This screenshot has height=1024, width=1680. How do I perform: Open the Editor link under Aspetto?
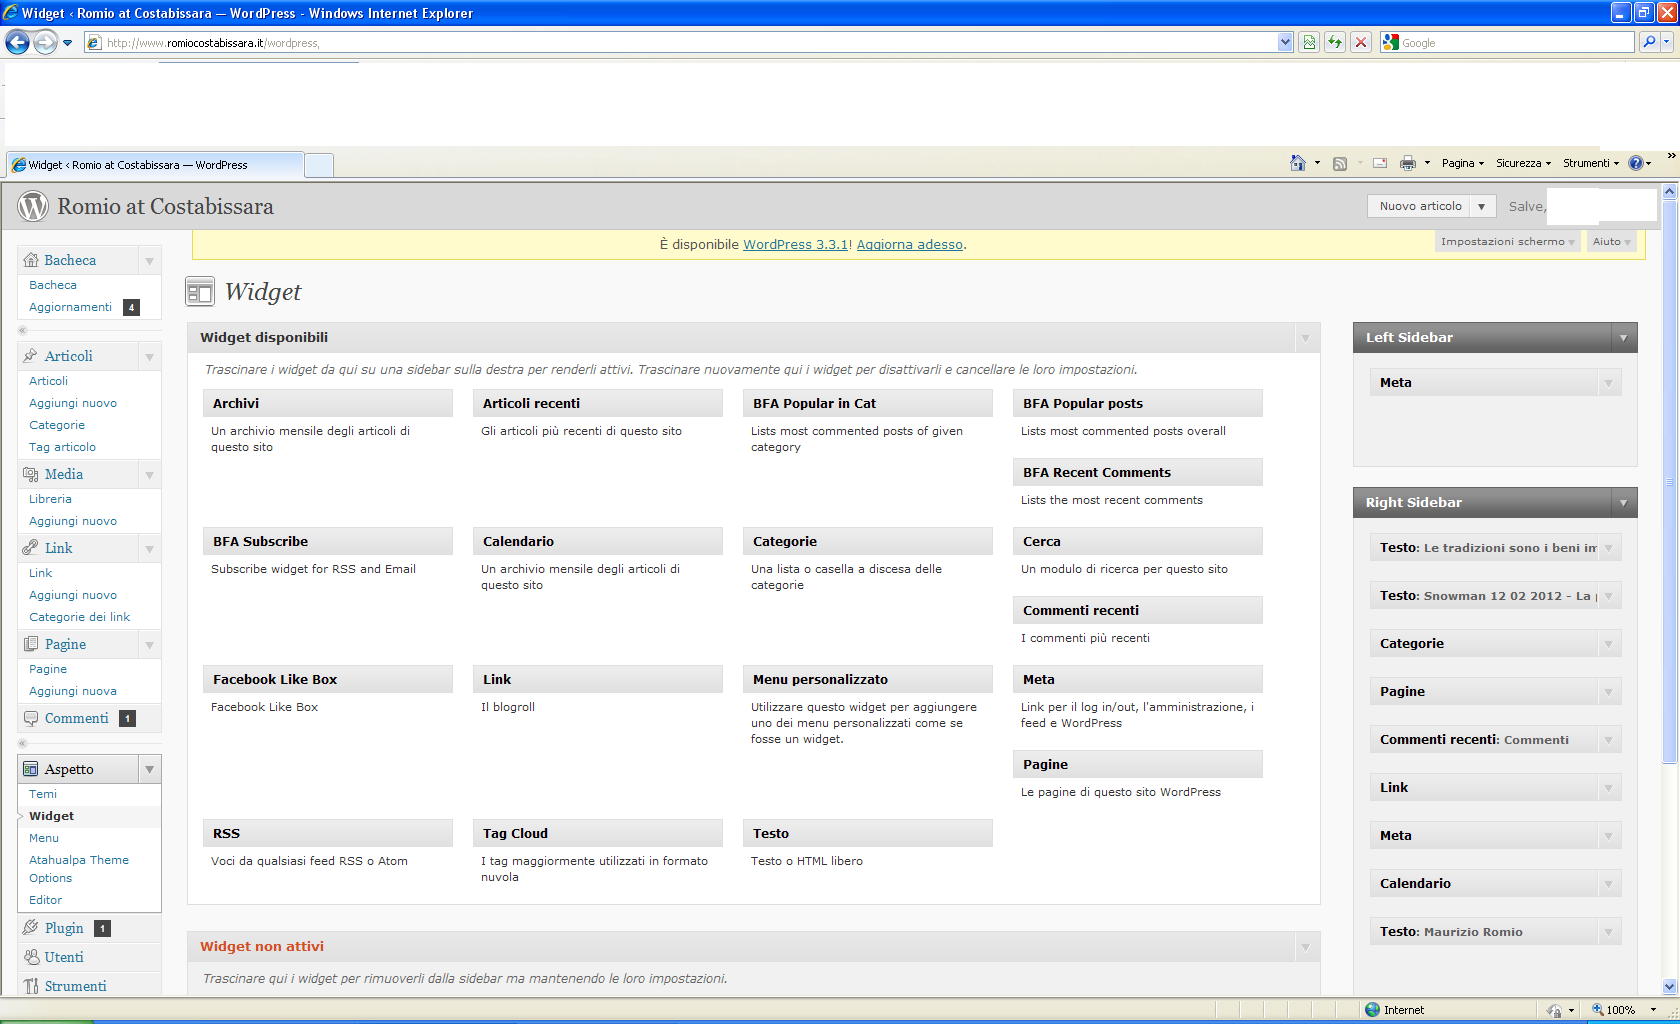pyautogui.click(x=45, y=900)
